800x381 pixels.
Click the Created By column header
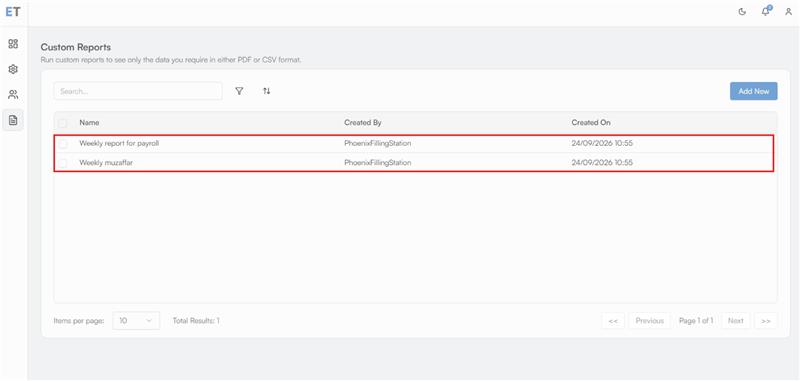pos(363,123)
